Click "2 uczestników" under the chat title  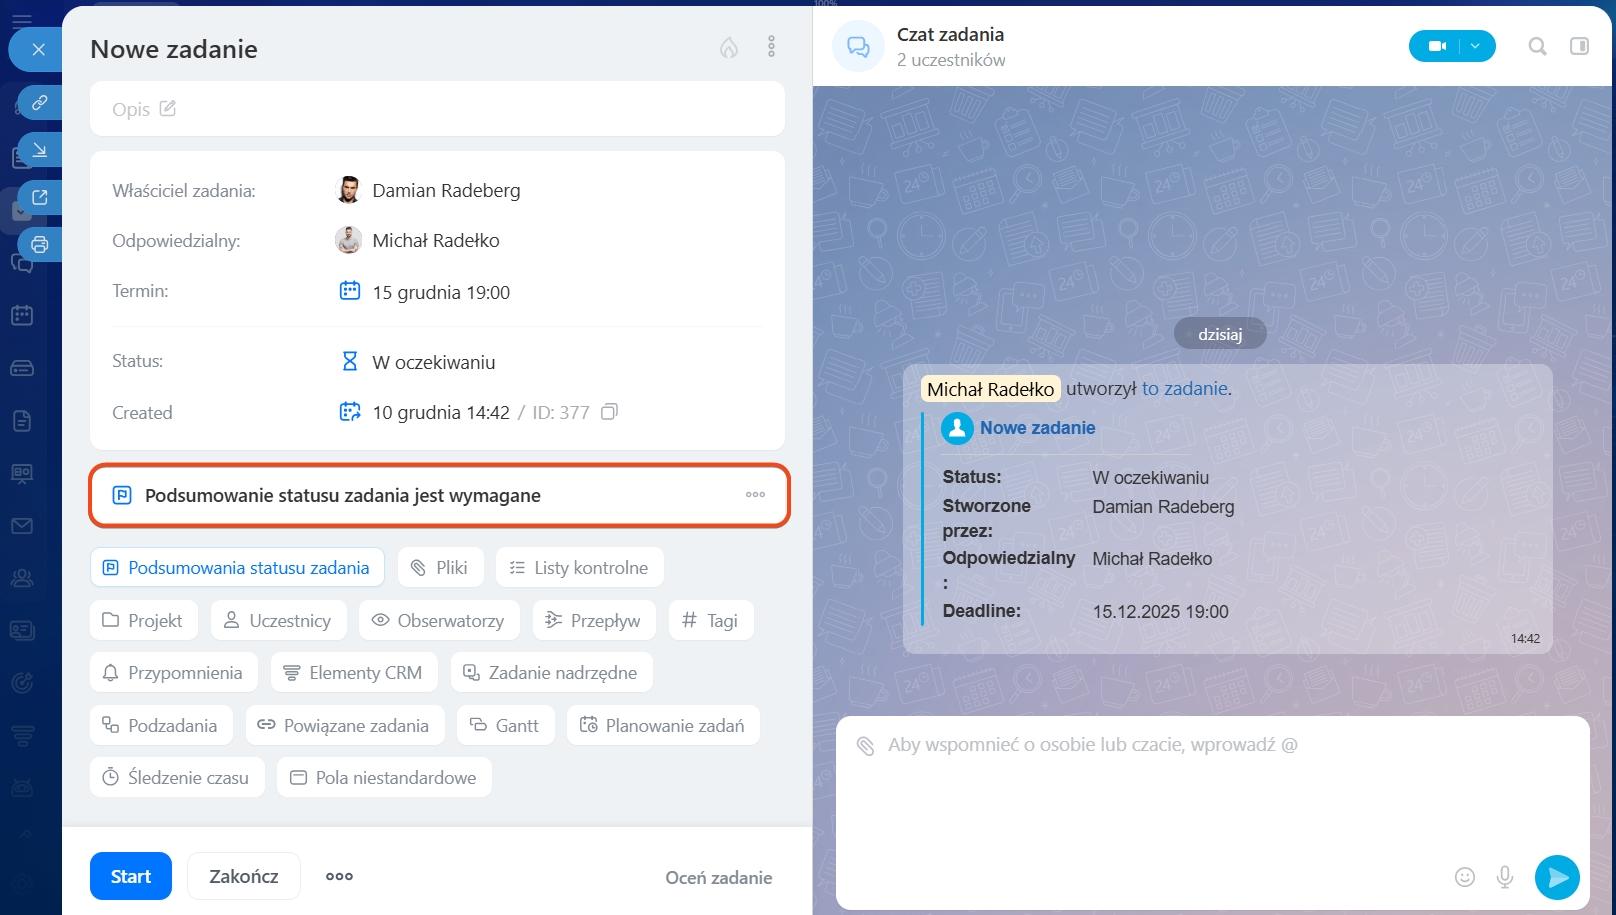pyautogui.click(x=951, y=60)
